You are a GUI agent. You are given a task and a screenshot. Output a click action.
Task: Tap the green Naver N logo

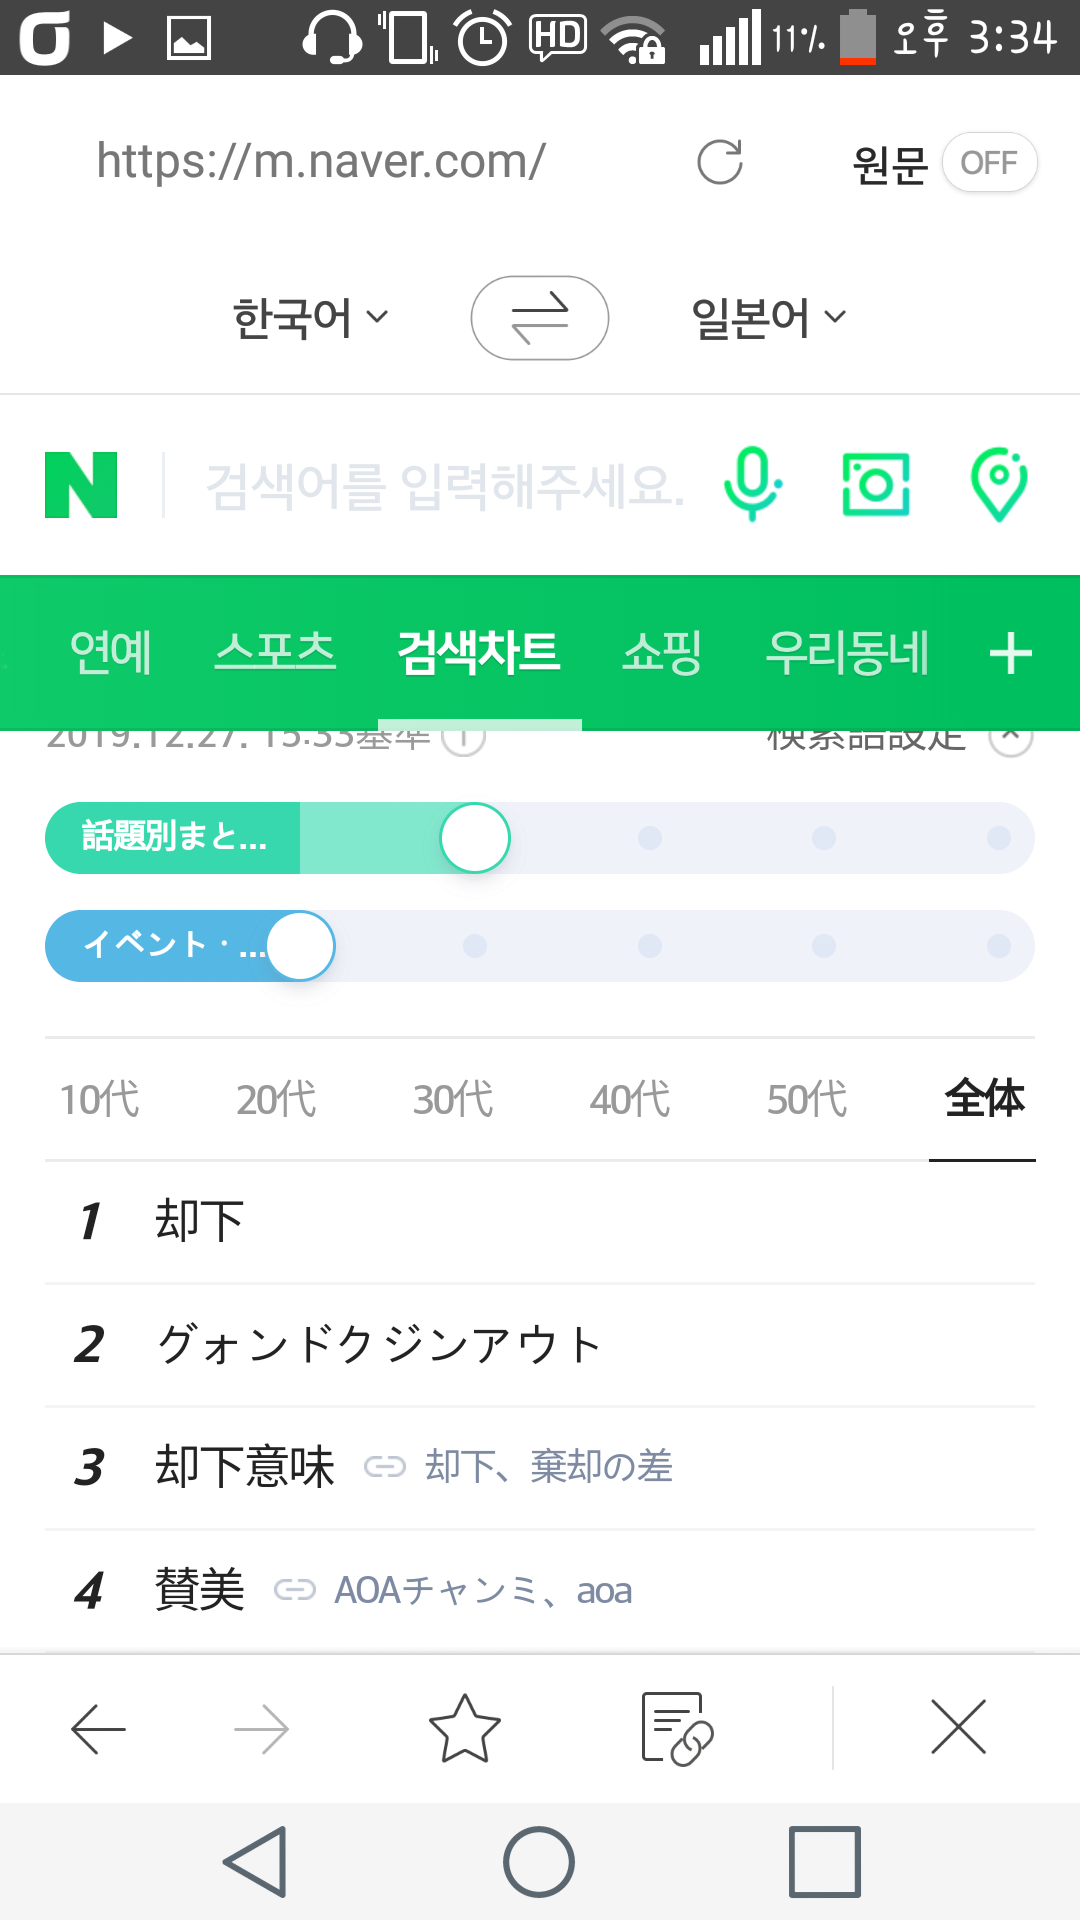[81, 485]
